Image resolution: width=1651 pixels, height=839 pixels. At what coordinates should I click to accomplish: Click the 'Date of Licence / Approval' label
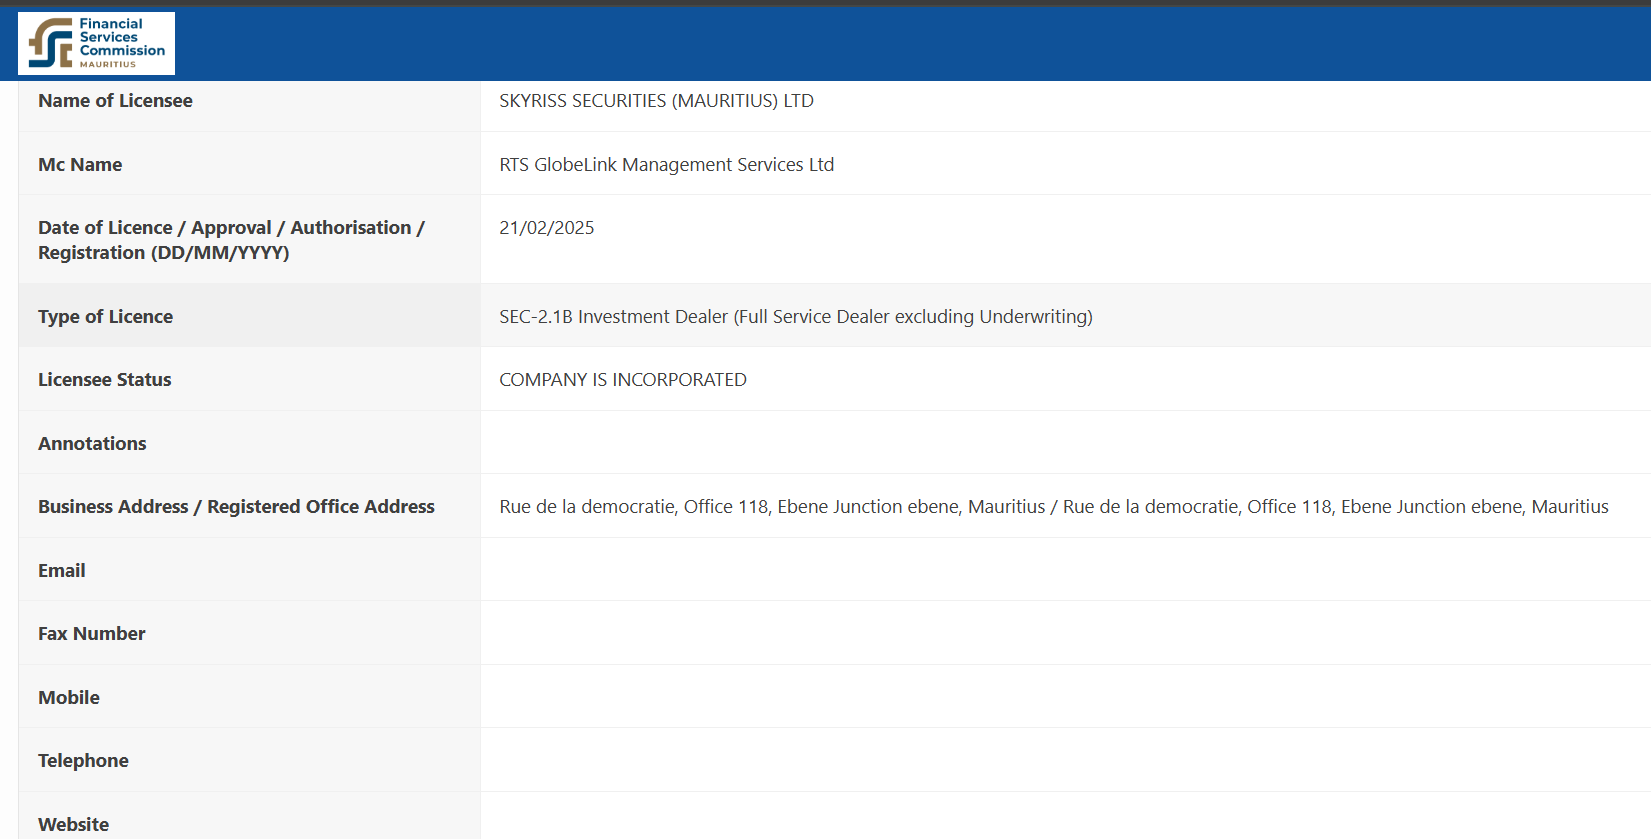click(231, 240)
